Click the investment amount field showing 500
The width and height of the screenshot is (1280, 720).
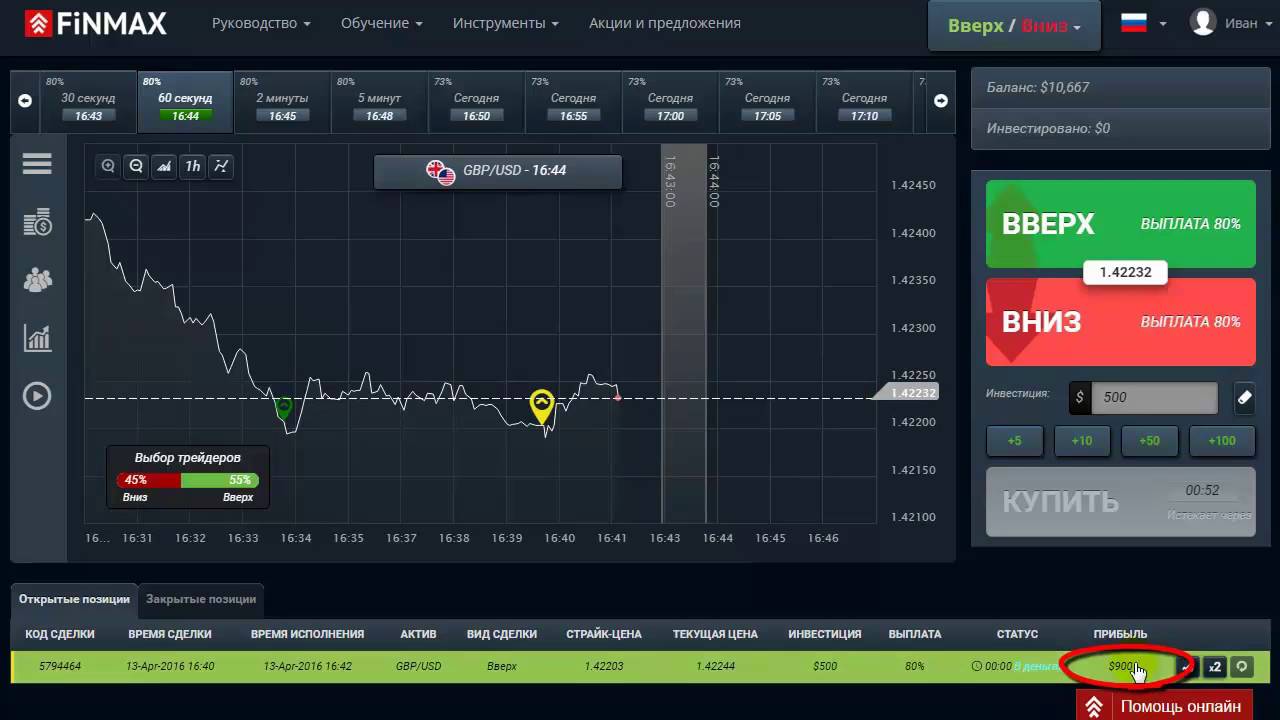1155,397
